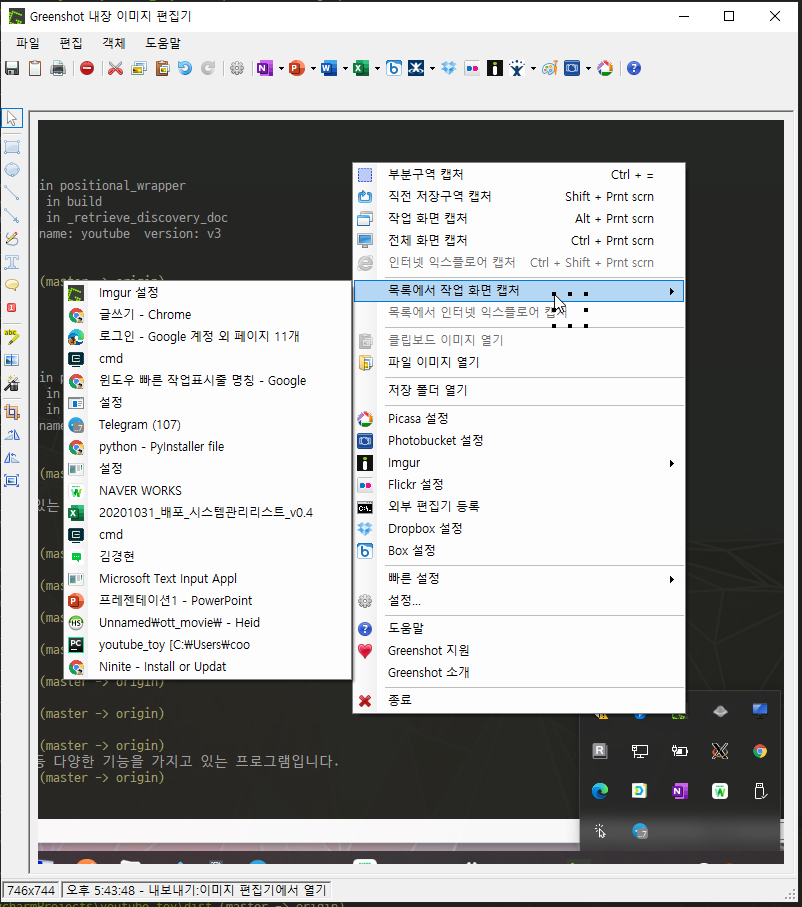Open the 편집 menu
This screenshot has width=802, height=907.
coord(71,43)
